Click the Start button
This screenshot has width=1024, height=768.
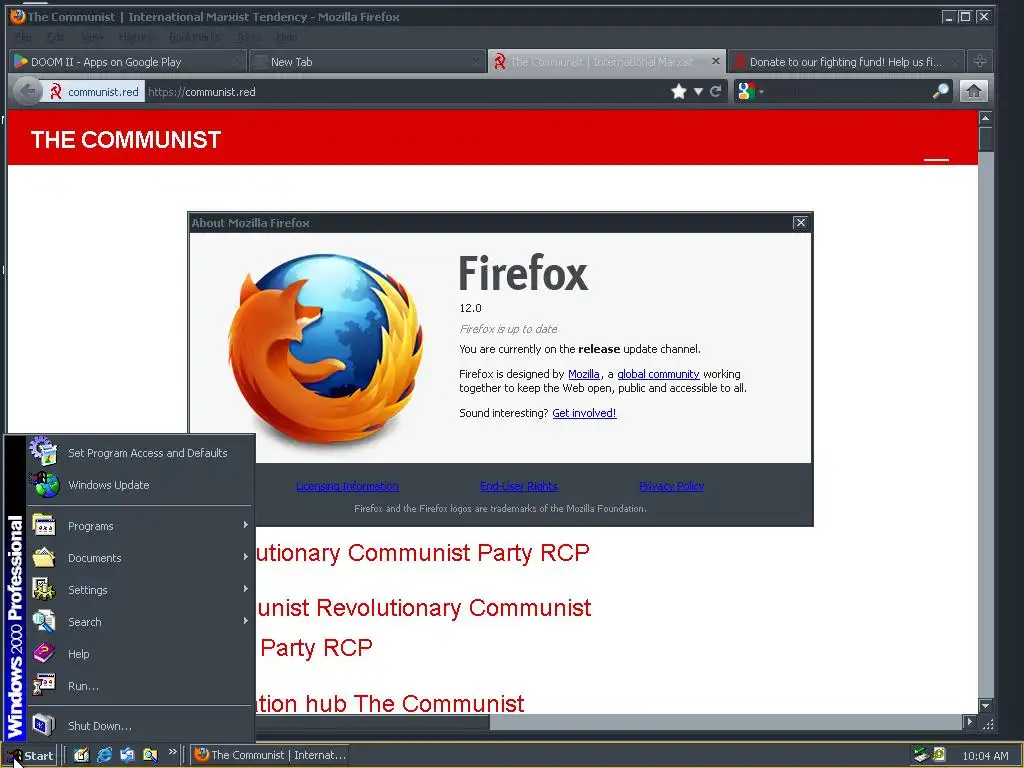click(x=30, y=756)
